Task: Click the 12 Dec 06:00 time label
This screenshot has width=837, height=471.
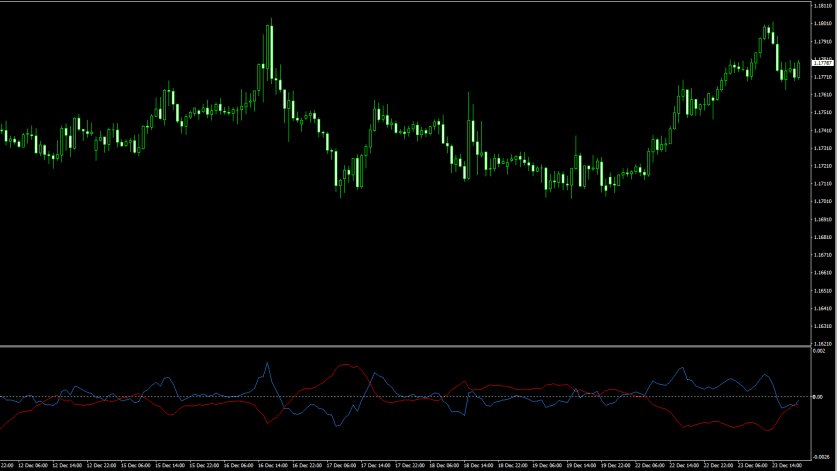Action: pos(32,465)
